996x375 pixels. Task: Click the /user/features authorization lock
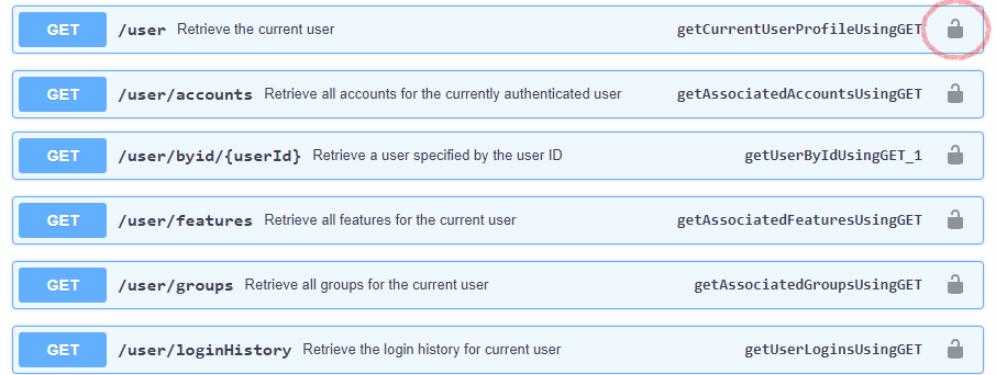pyautogui.click(x=955, y=220)
